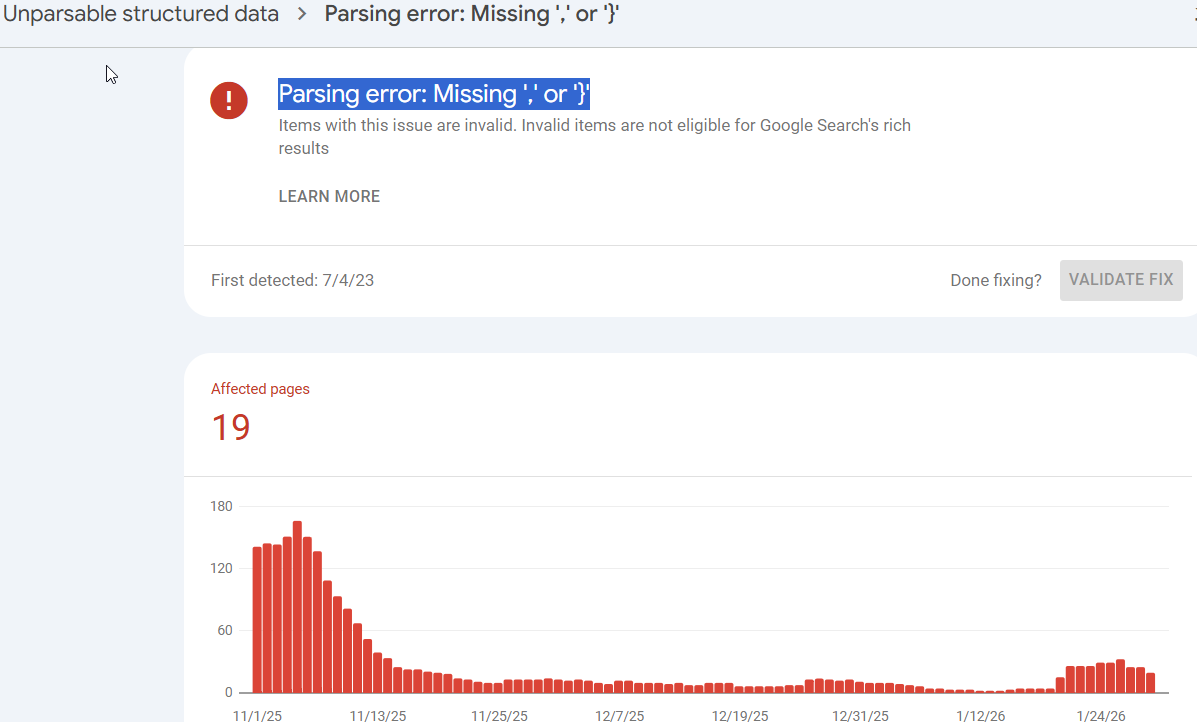This screenshot has width=1197, height=722.
Task: Click the red error exclamation icon
Action: pos(229,100)
